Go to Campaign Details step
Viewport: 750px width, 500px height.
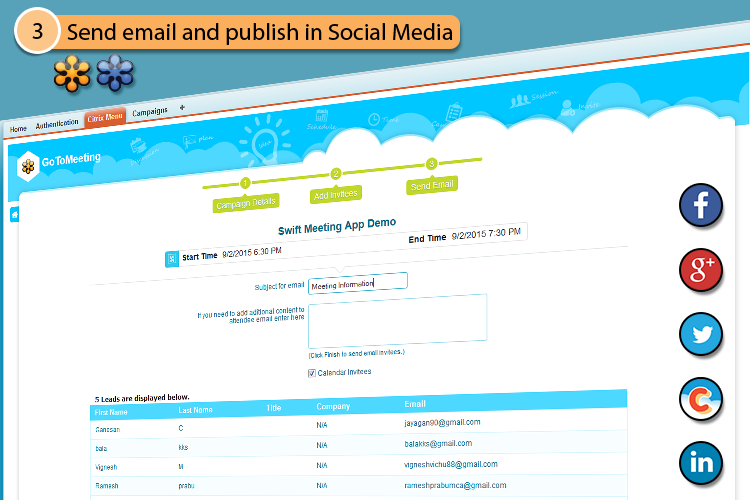(x=246, y=203)
